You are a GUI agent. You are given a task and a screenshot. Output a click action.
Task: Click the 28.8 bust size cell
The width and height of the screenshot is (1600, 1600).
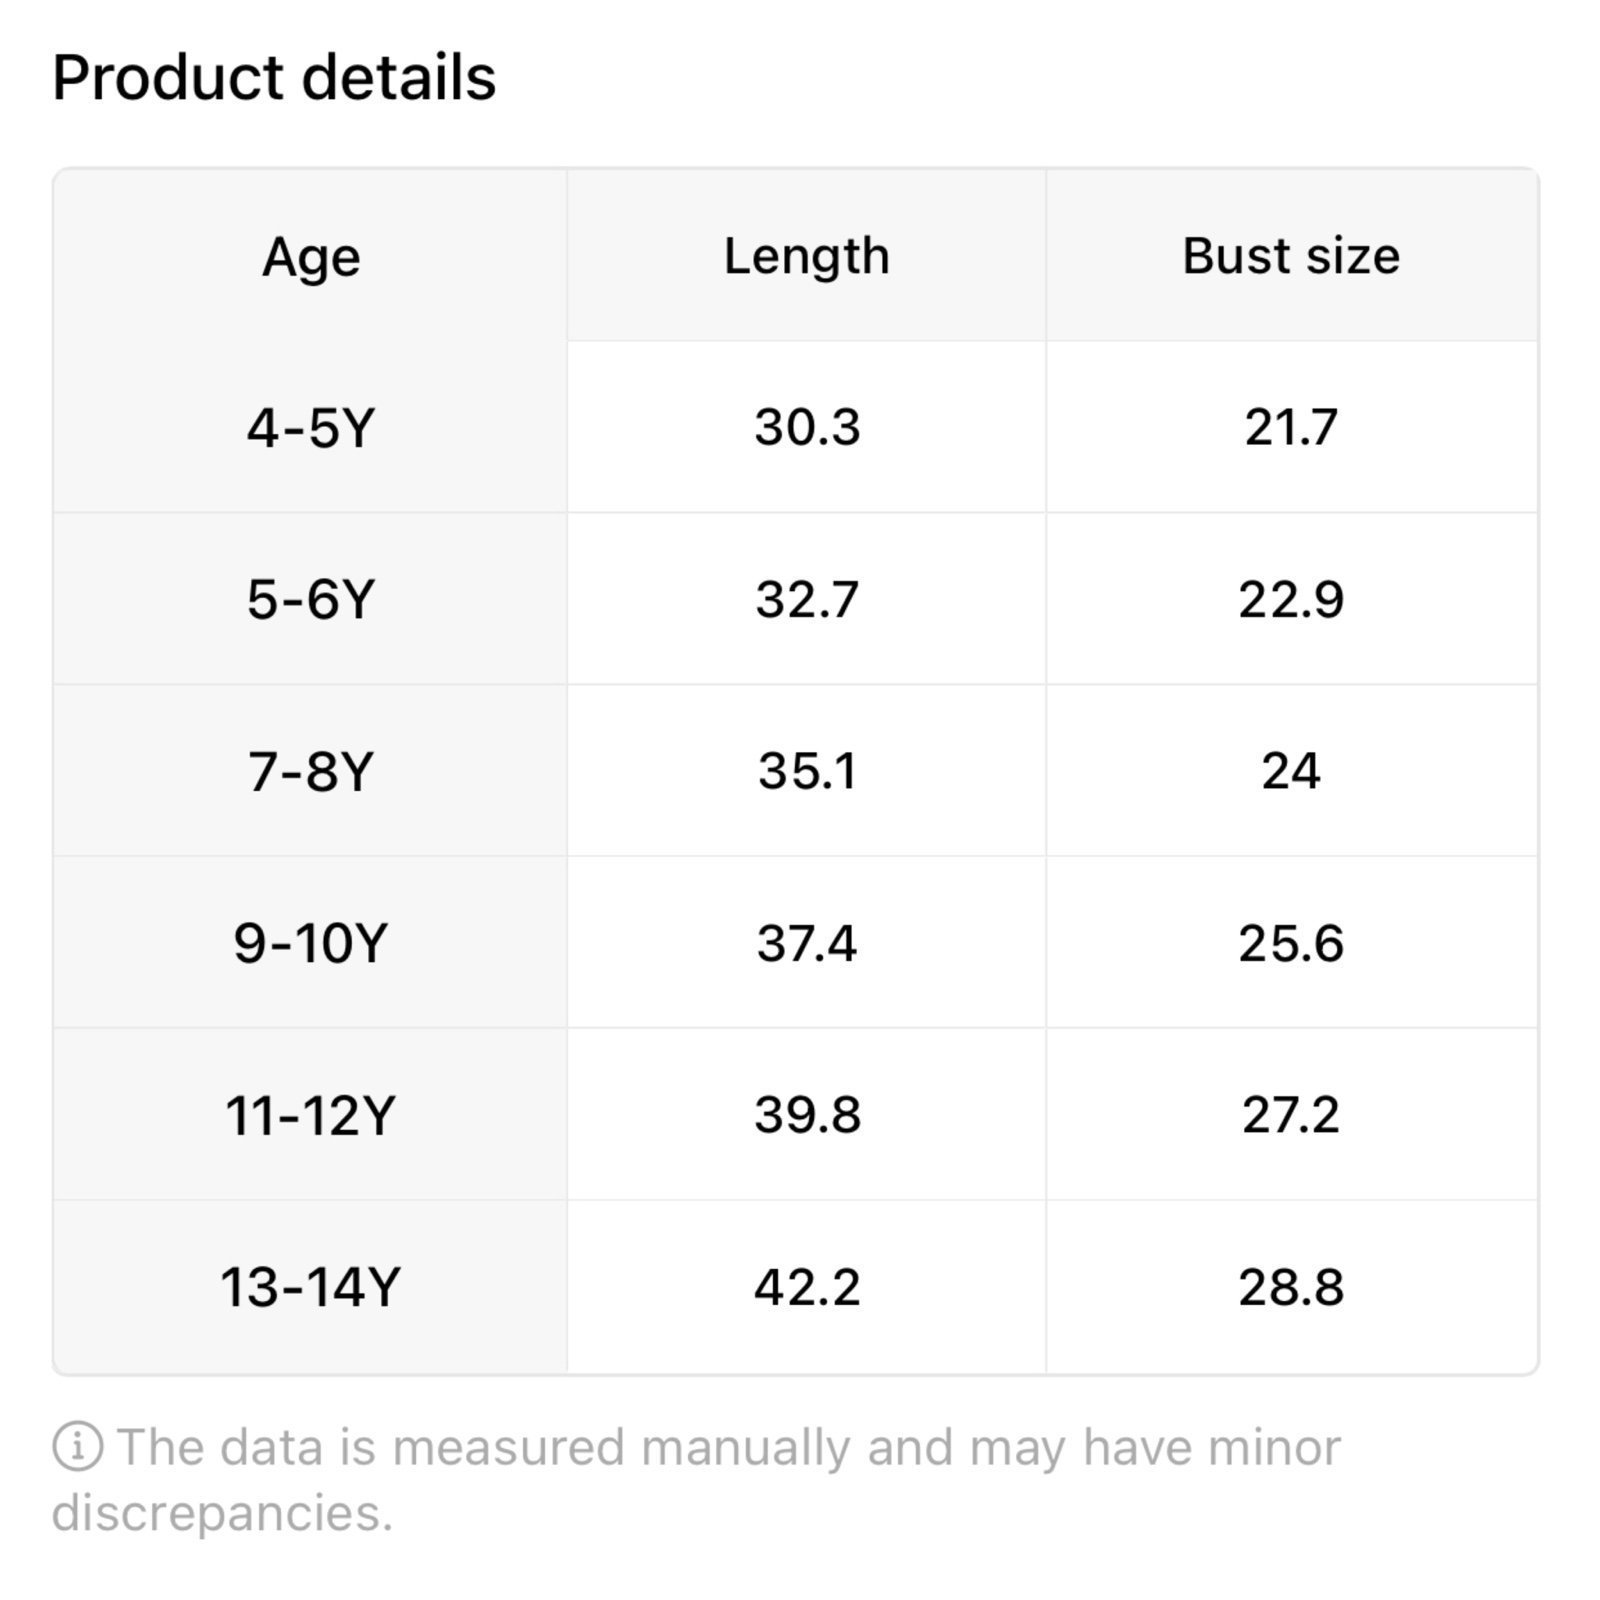tap(1291, 1286)
